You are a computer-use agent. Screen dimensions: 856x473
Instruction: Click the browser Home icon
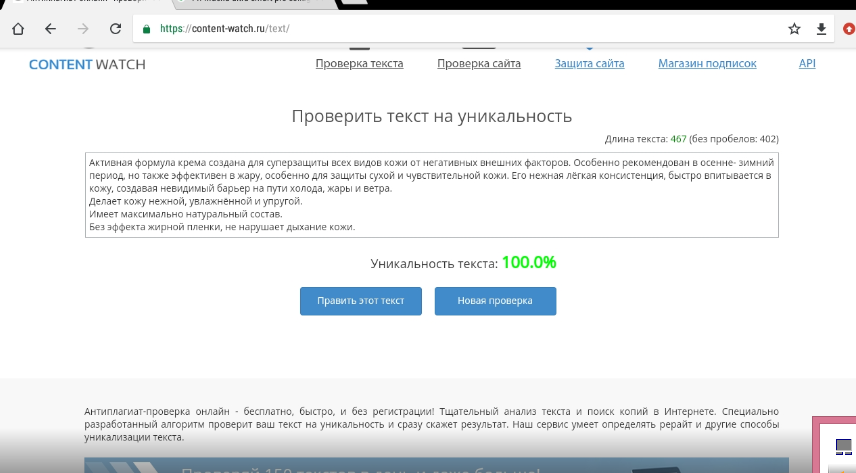tap(18, 29)
